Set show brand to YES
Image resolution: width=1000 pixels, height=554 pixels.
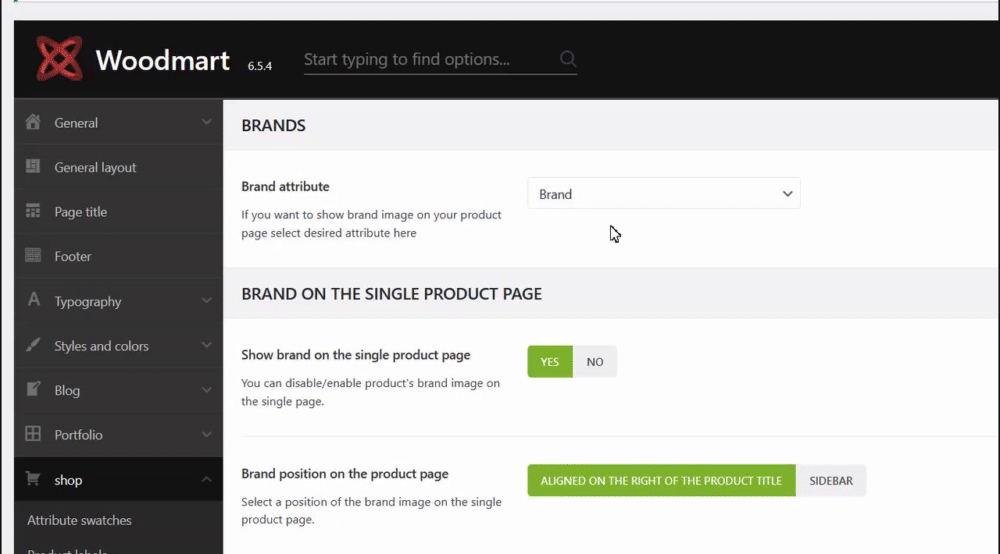point(550,362)
